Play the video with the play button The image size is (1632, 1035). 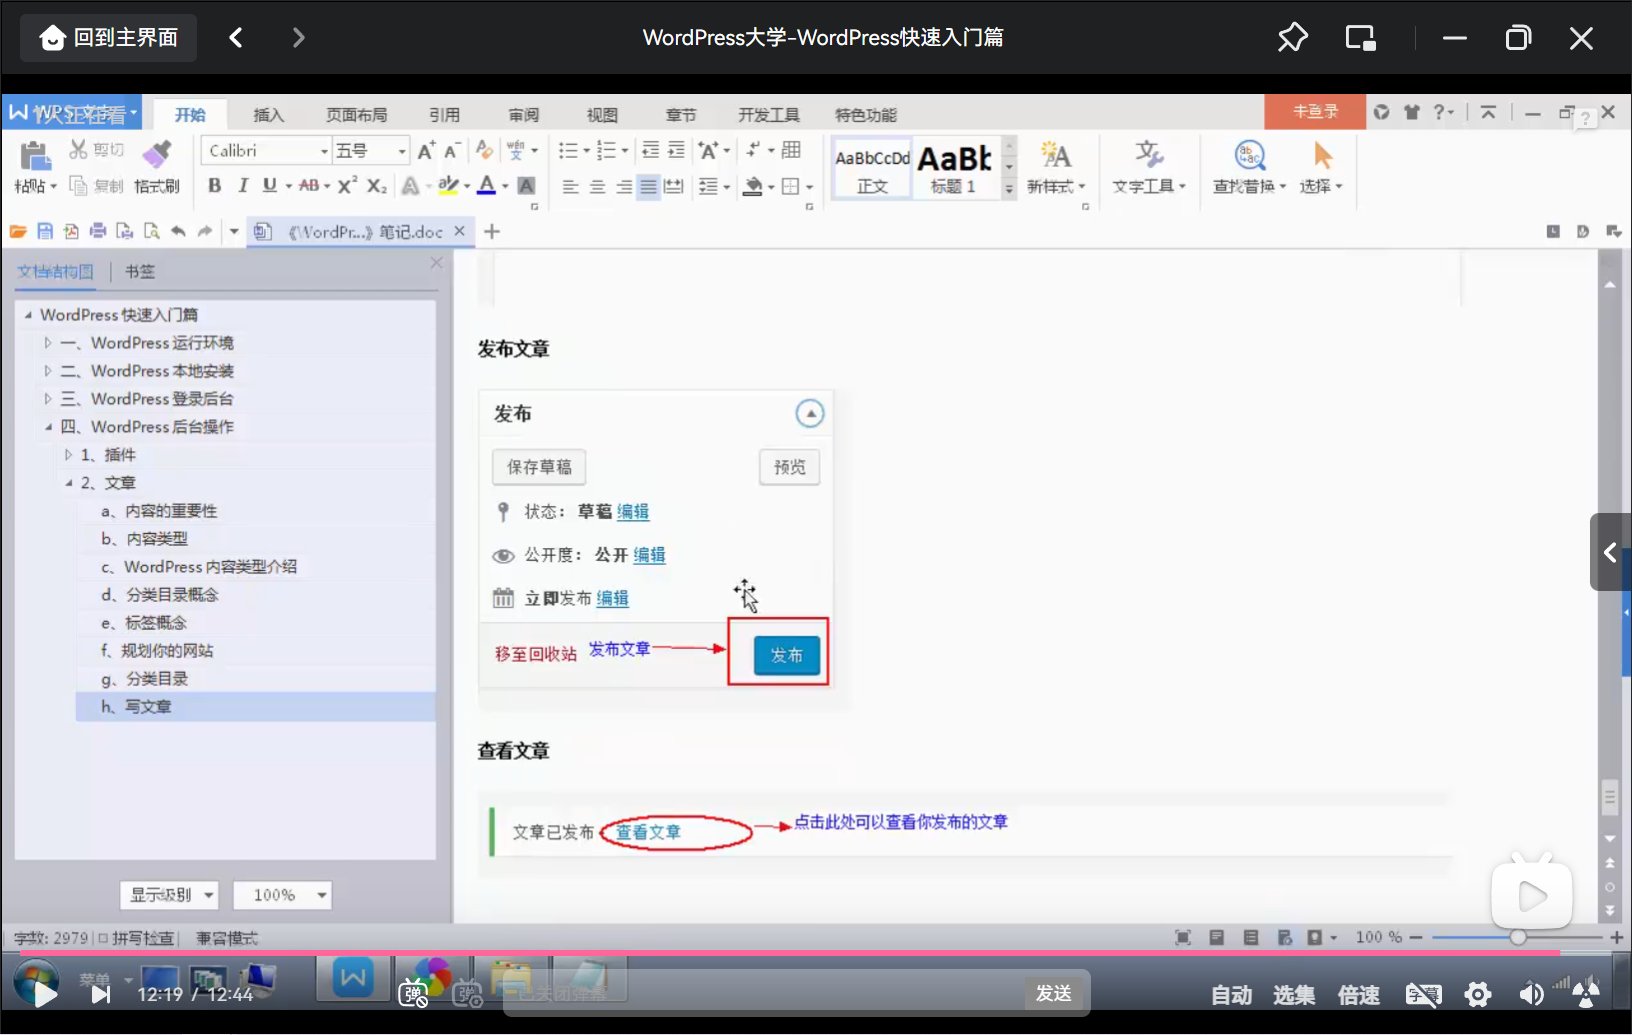coord(44,993)
